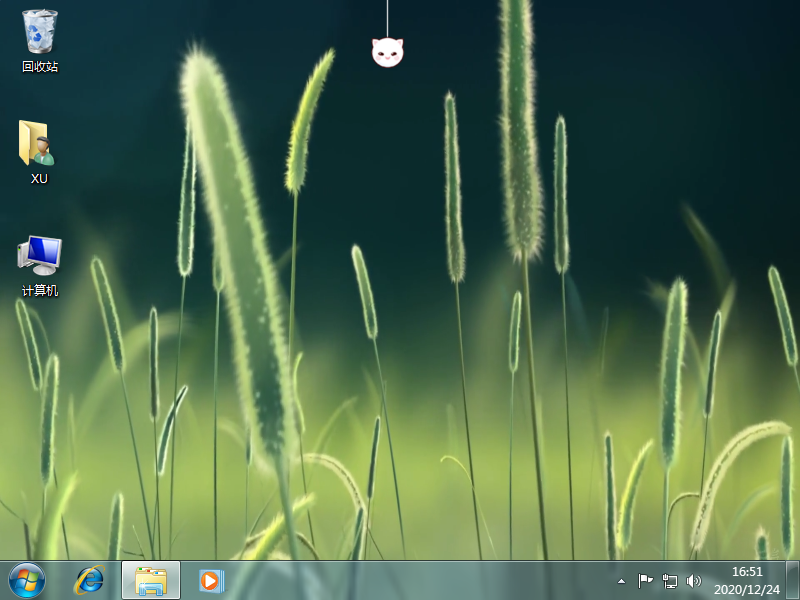800x600 pixels.
Task: Click the hanging white cat widget
Action: [x=387, y=52]
